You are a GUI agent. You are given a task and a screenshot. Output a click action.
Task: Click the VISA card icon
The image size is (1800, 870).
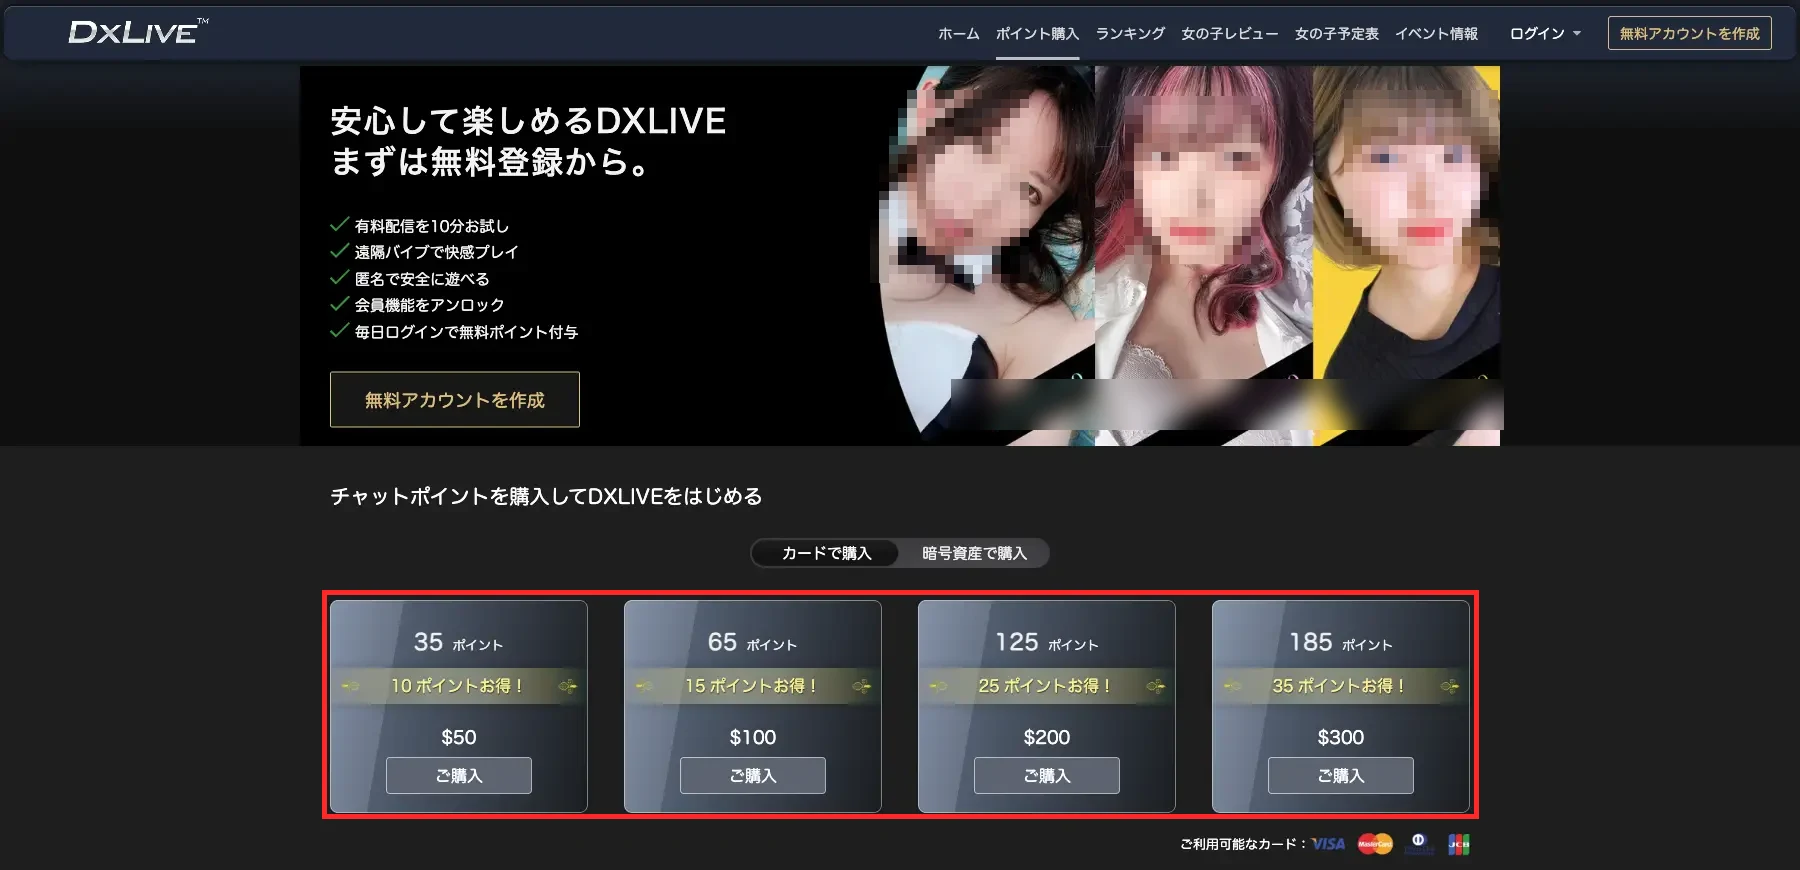[1328, 844]
